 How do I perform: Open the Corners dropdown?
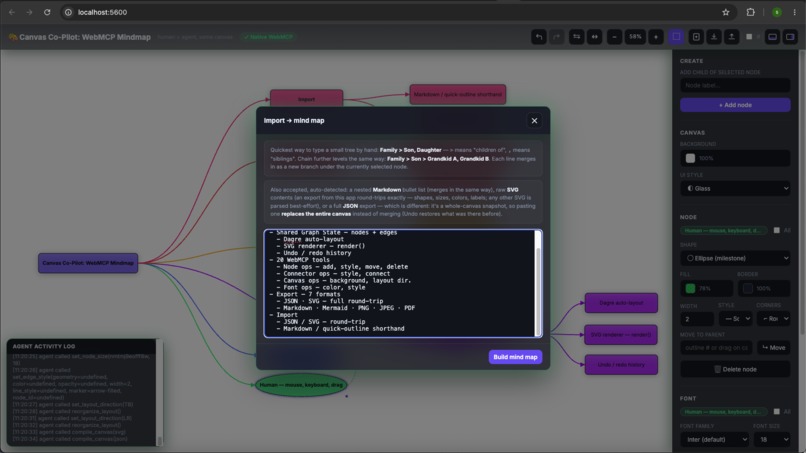pos(774,319)
